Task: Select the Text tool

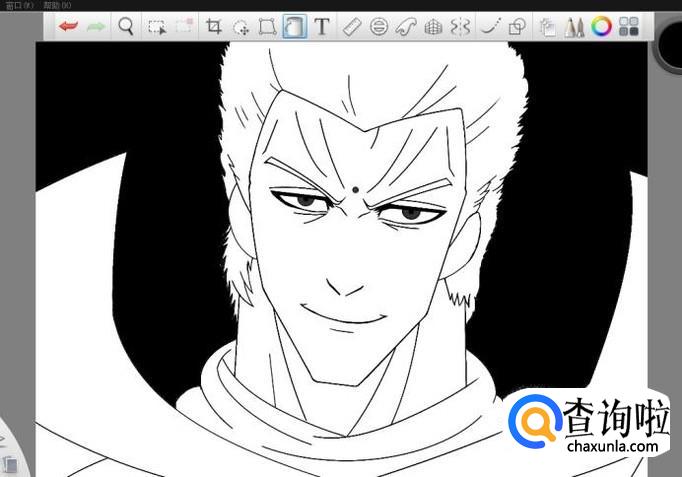Action: click(x=322, y=27)
